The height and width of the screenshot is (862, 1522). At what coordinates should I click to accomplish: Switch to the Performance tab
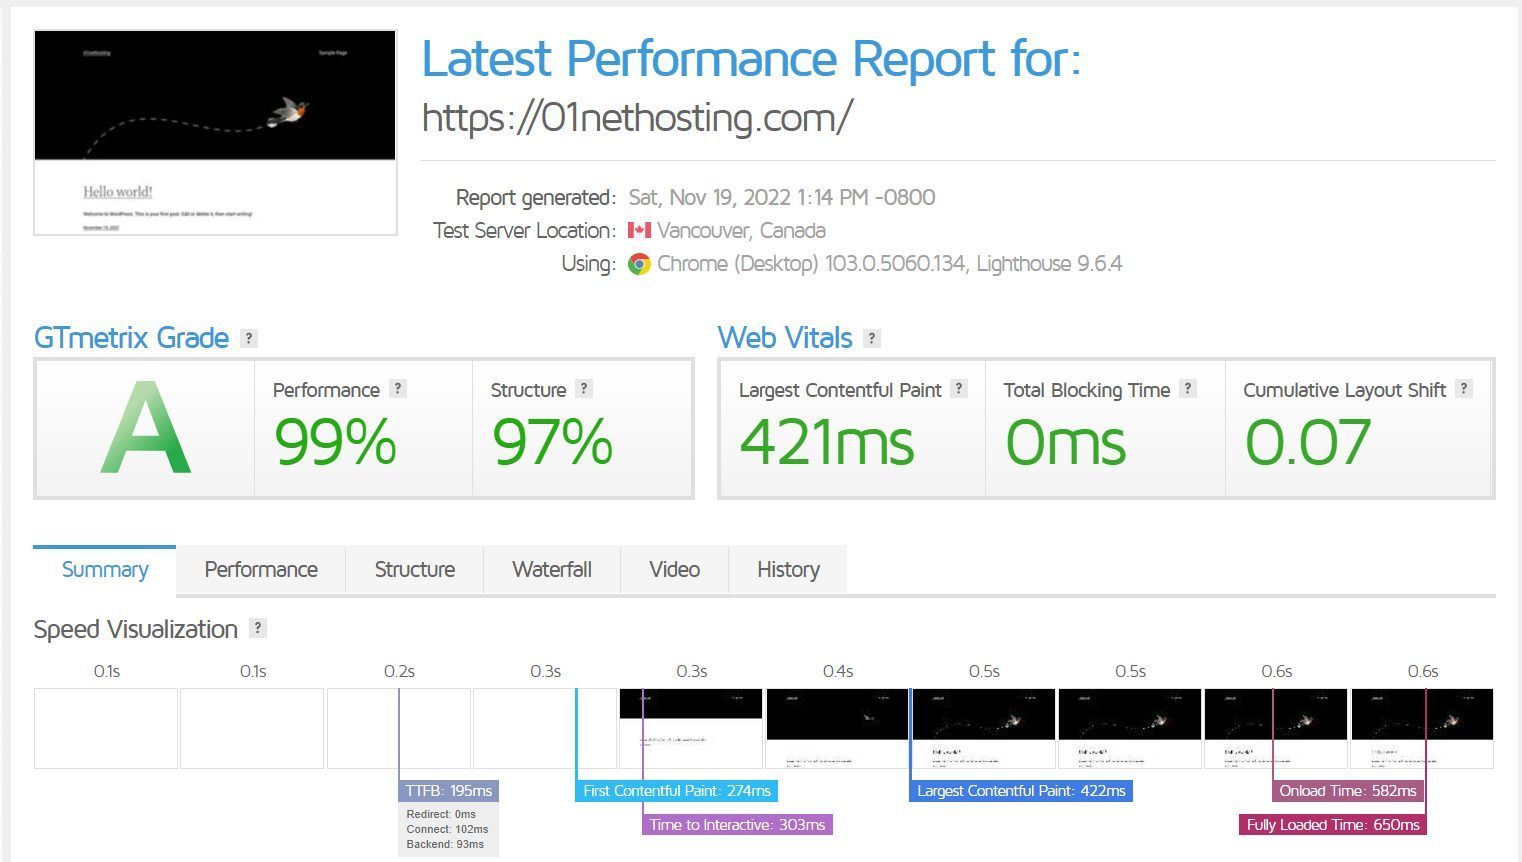(x=261, y=570)
